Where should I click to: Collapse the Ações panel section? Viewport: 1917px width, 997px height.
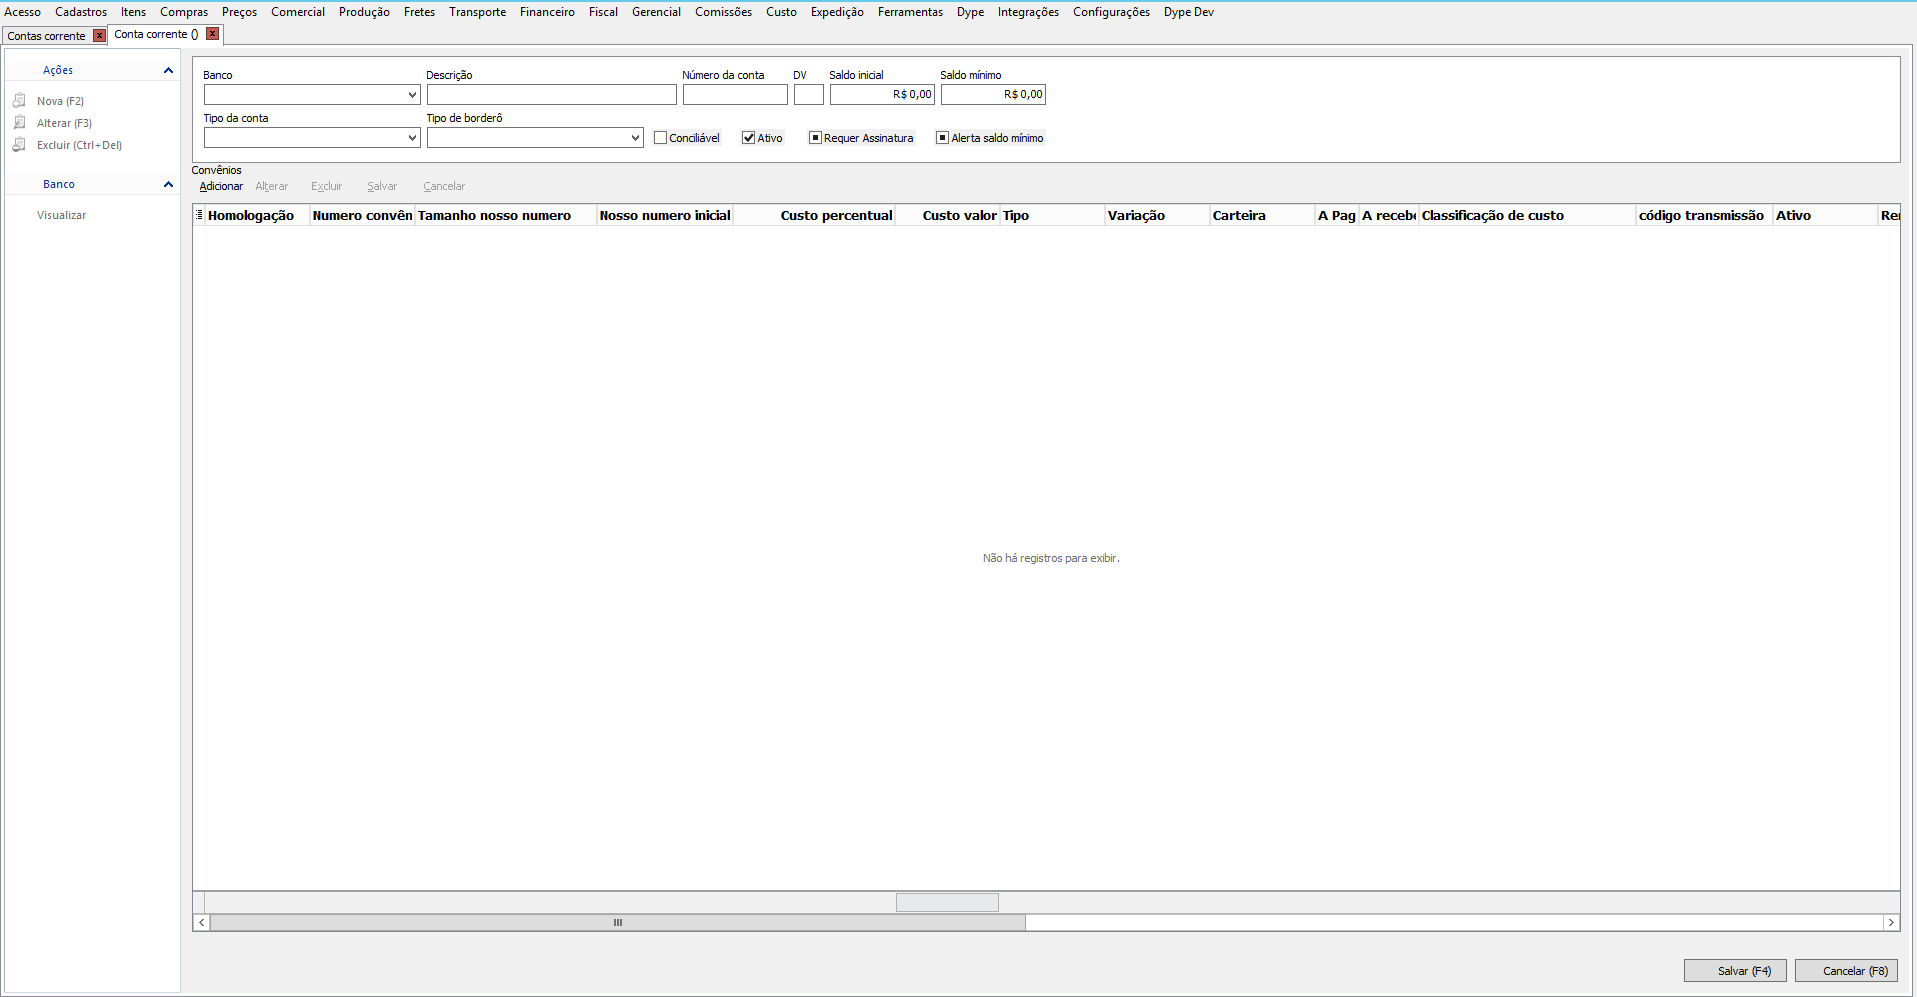(168, 70)
